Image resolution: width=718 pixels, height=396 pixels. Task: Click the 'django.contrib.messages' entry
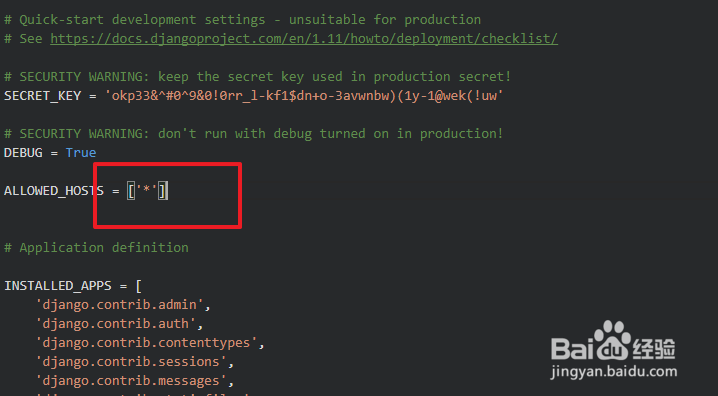(x=131, y=380)
